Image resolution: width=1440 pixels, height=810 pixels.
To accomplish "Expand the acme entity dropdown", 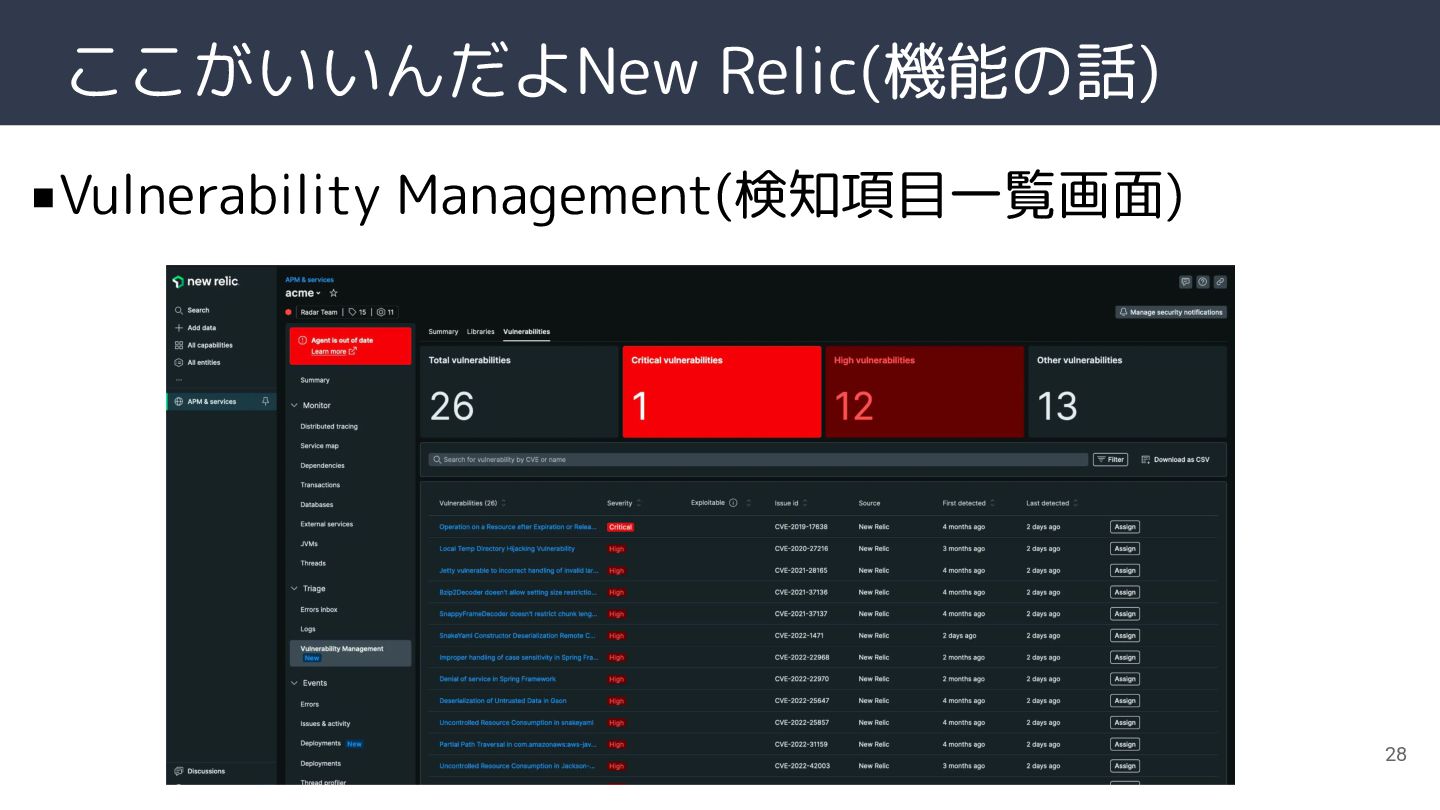I will [x=303, y=293].
